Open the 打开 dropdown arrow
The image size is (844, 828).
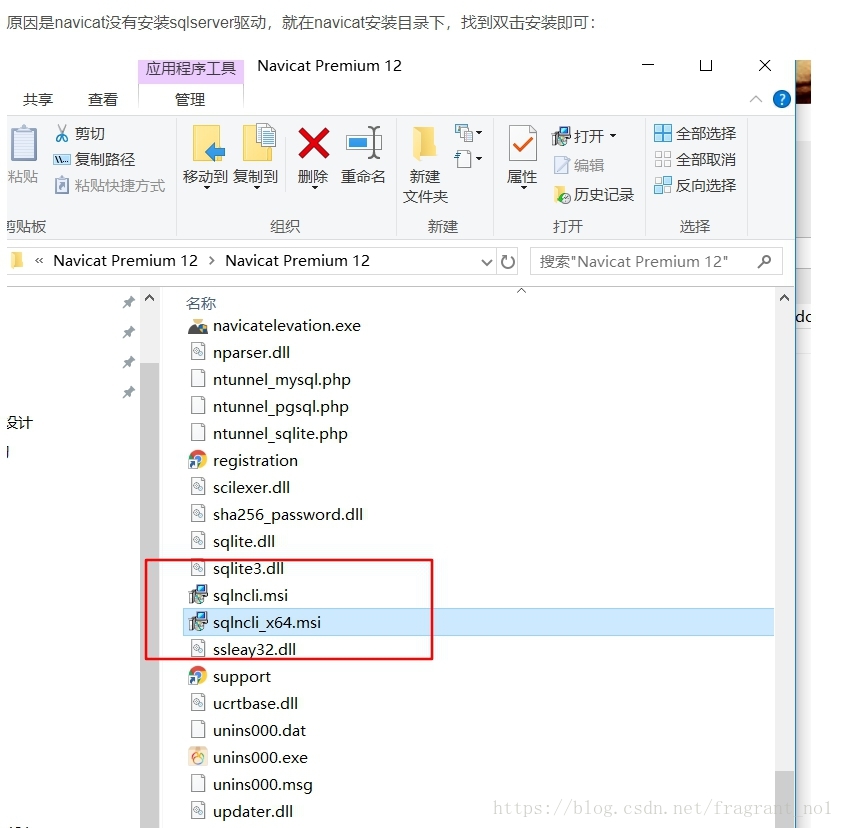point(613,136)
